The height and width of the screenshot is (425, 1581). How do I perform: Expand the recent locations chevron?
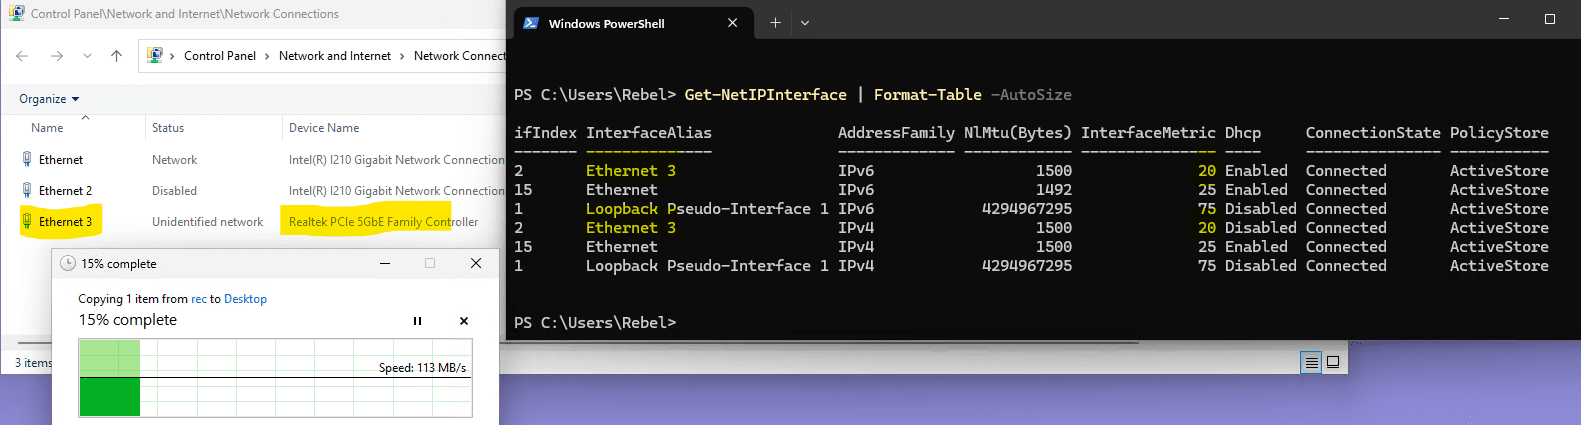click(x=87, y=56)
